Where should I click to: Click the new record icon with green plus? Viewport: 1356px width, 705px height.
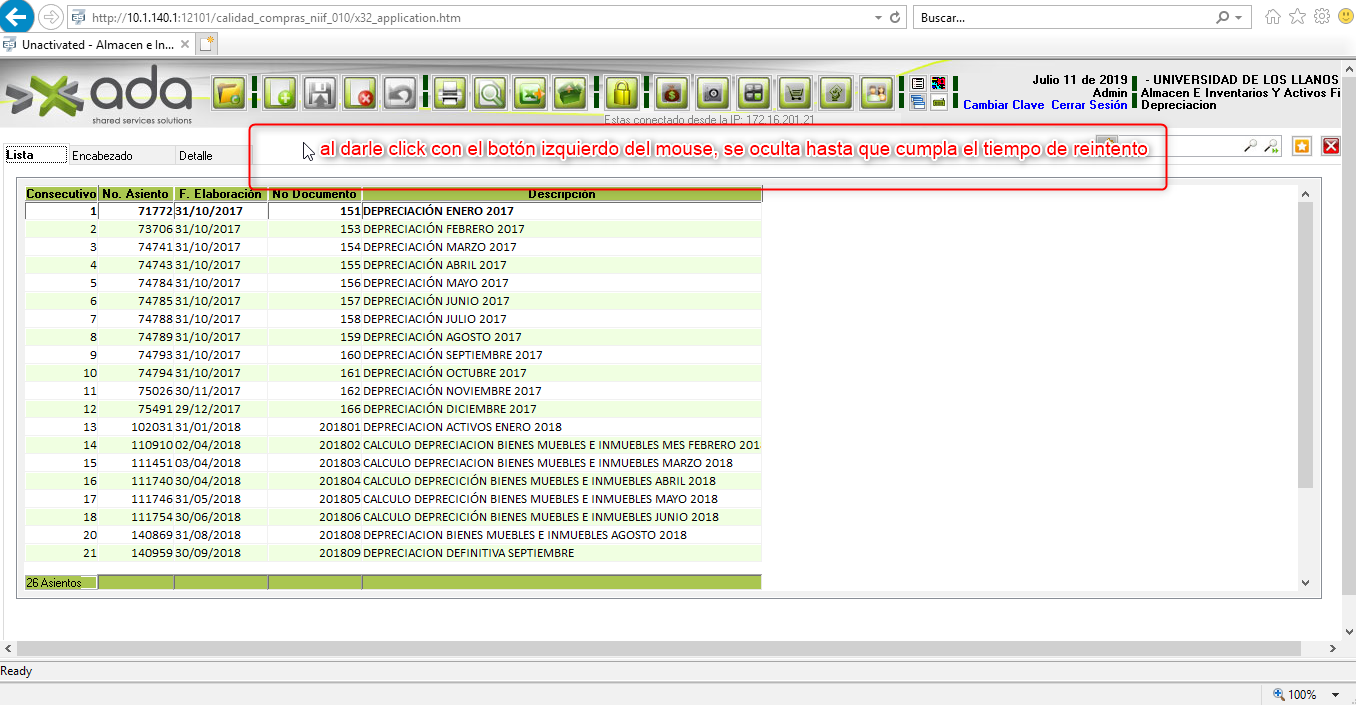point(279,93)
